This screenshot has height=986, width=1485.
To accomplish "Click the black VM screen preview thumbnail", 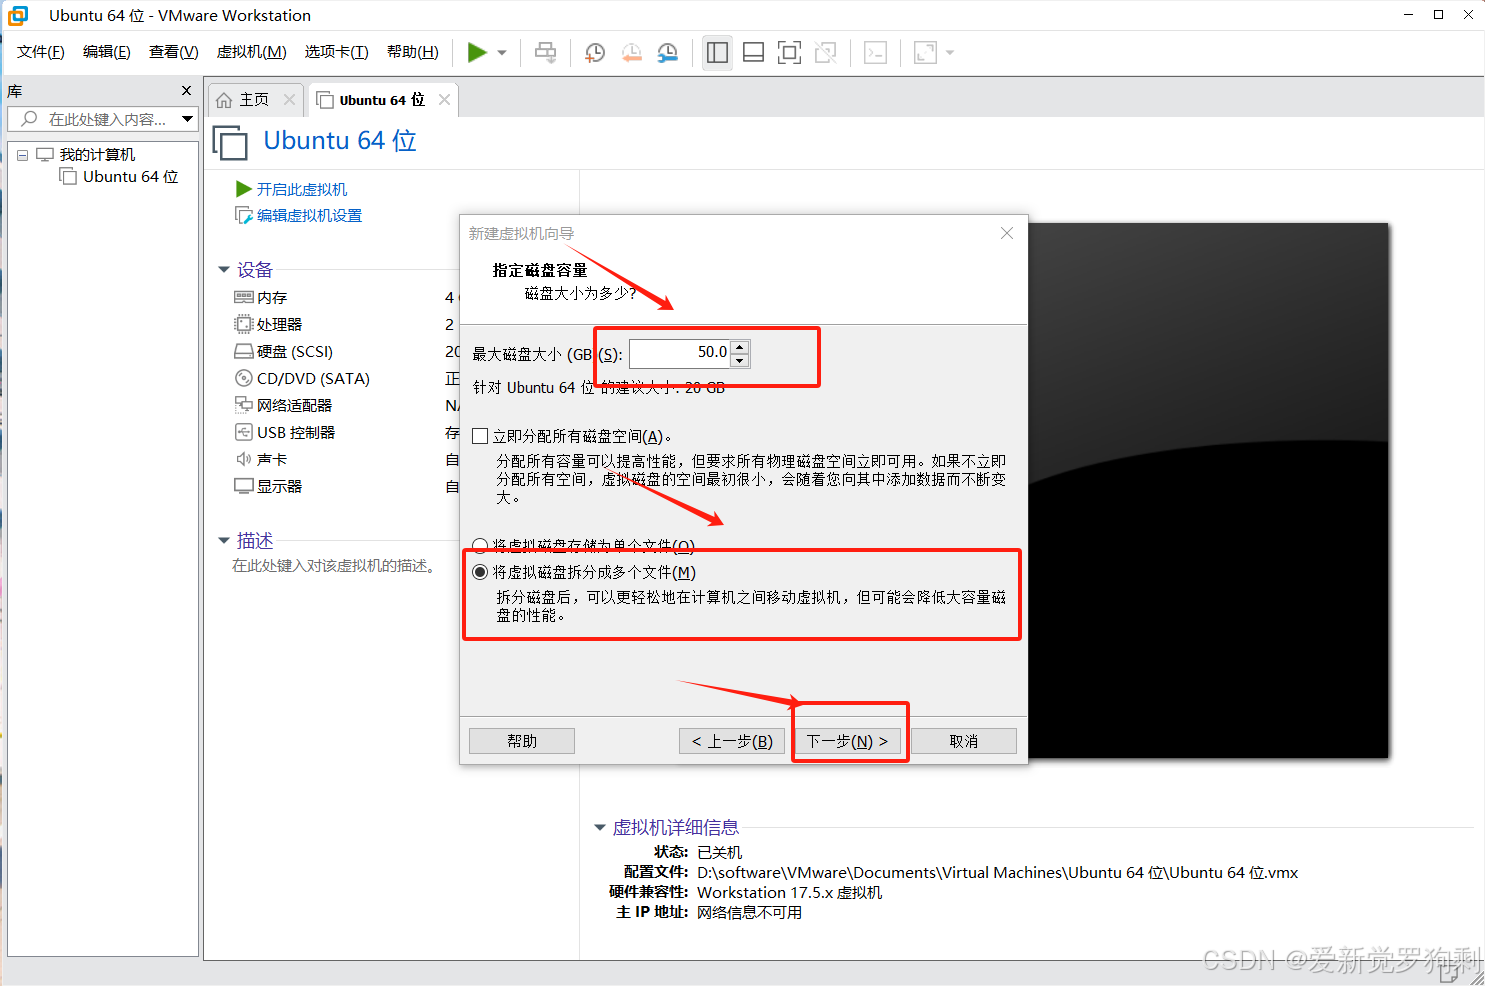I will [1208, 490].
